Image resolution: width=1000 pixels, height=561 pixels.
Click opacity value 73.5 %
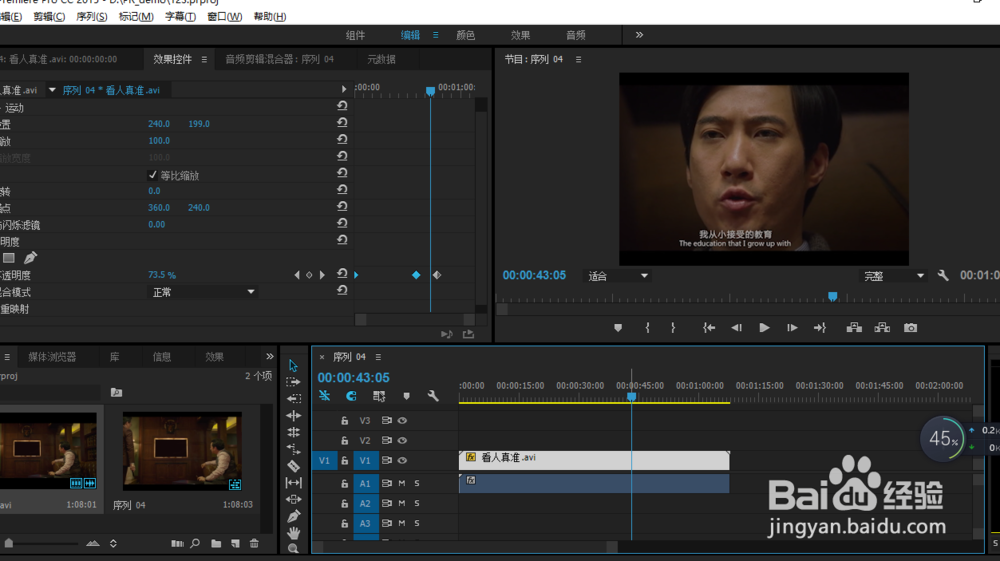[x=162, y=275]
